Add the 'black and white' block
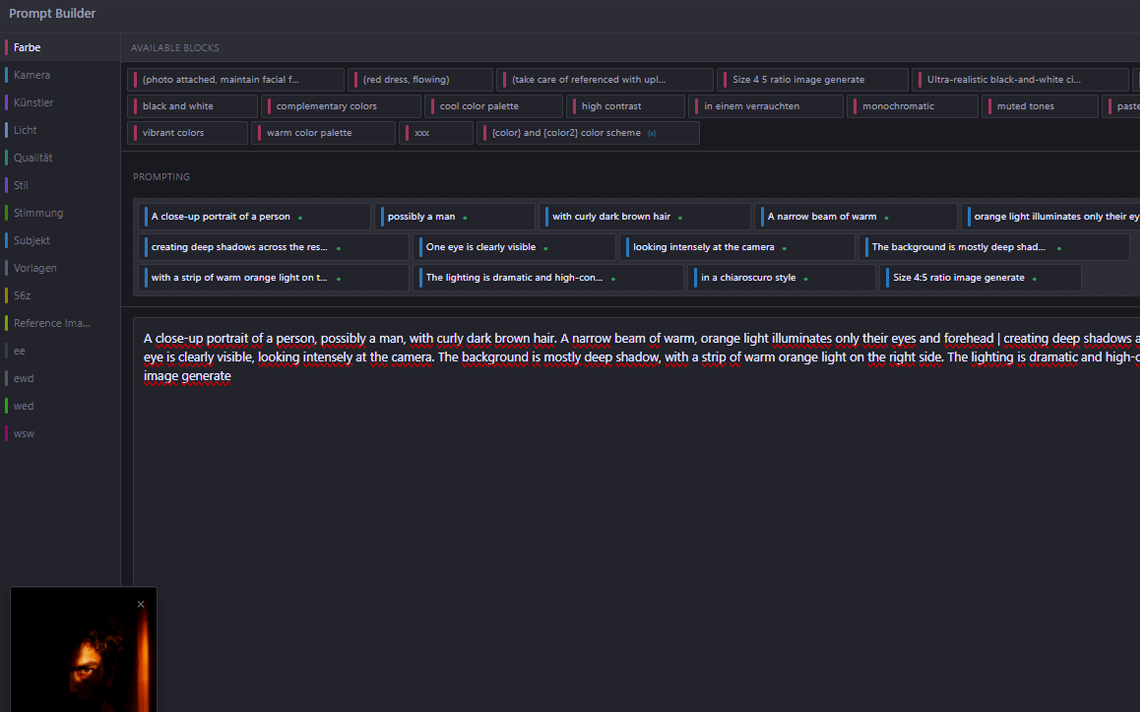Viewport: 1140px width, 712px height. [x=178, y=106]
